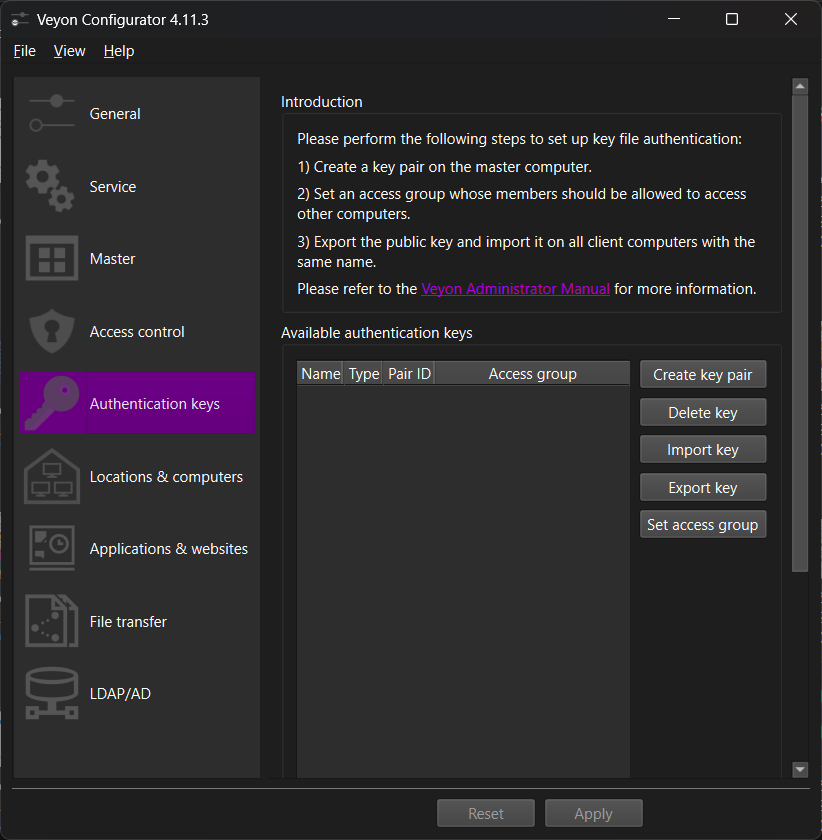This screenshot has height=840, width=822.
Task: Click the Import key button
Action: 703,449
